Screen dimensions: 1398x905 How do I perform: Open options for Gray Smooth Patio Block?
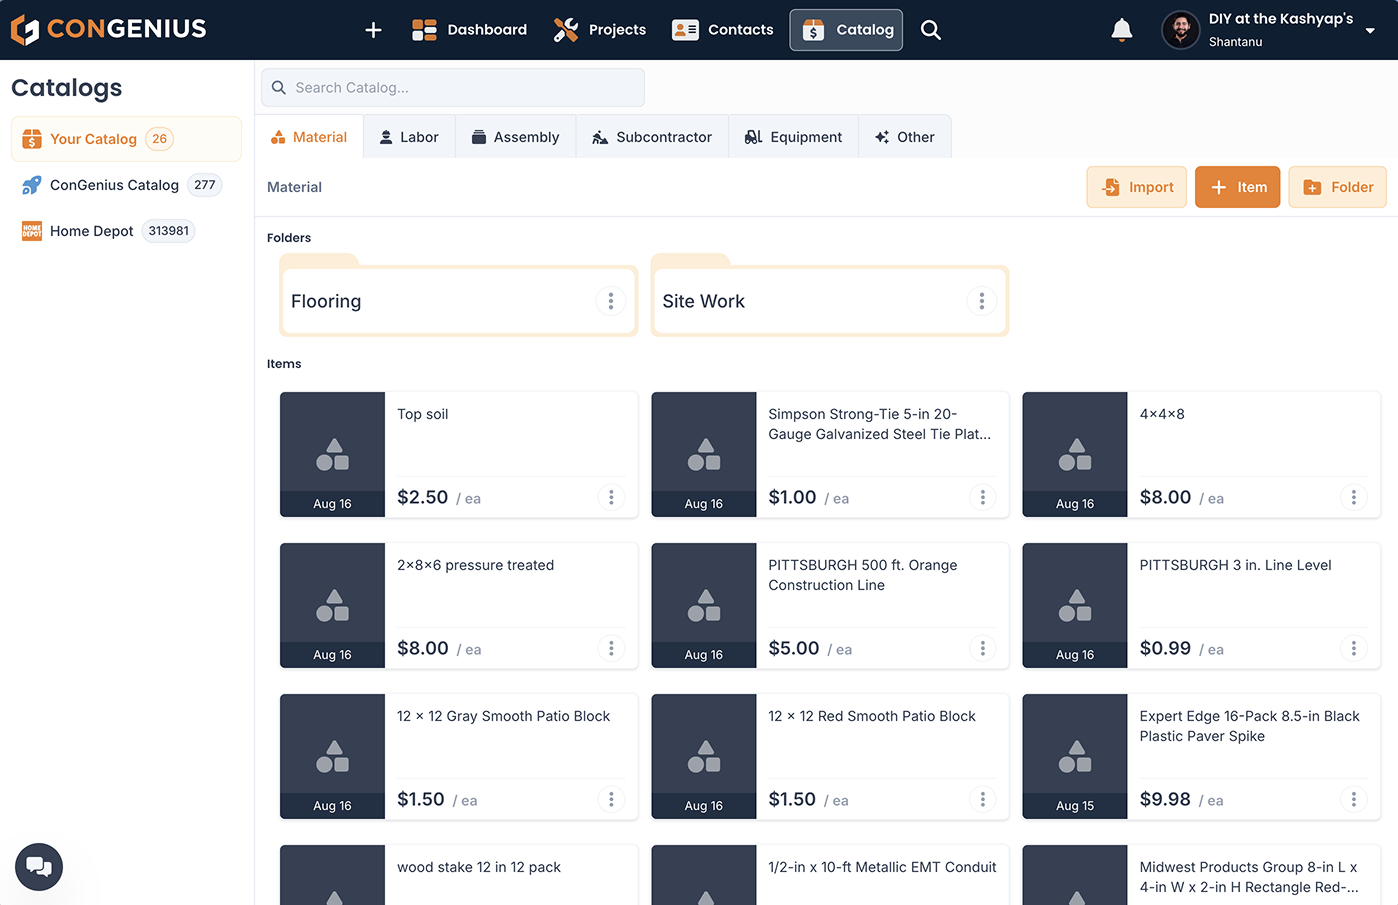611,799
